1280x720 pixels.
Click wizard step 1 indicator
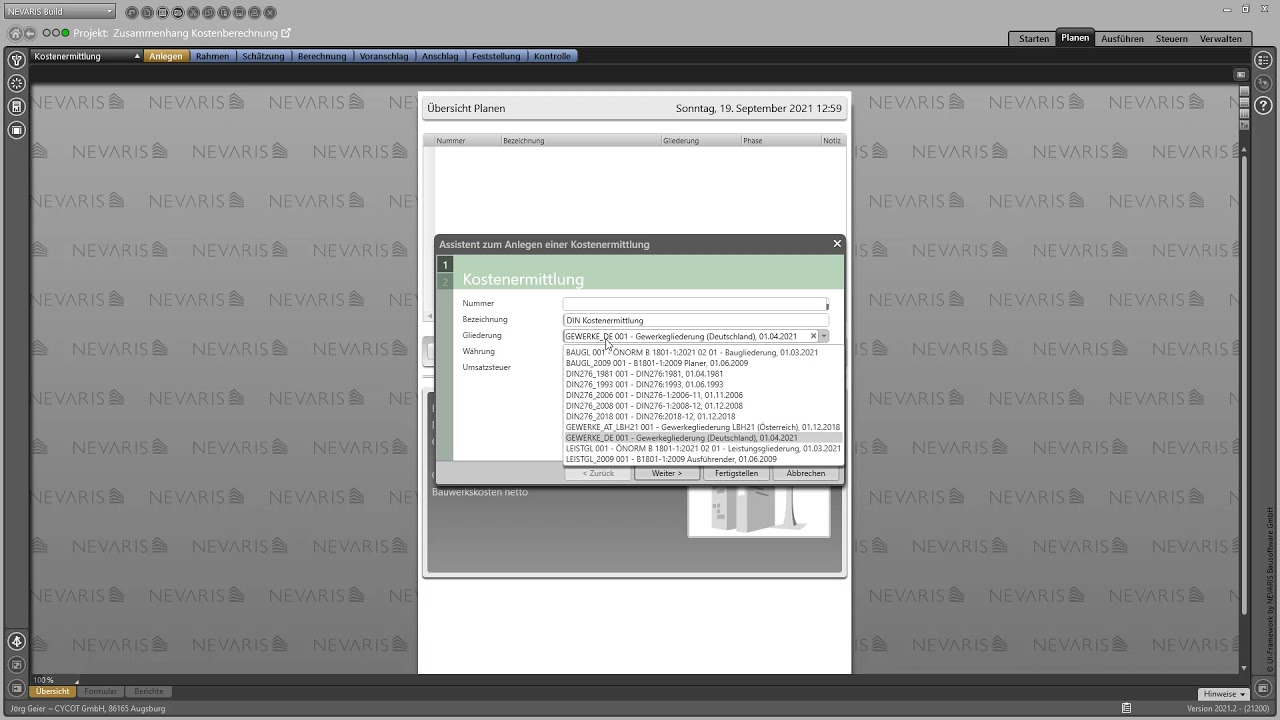point(445,265)
